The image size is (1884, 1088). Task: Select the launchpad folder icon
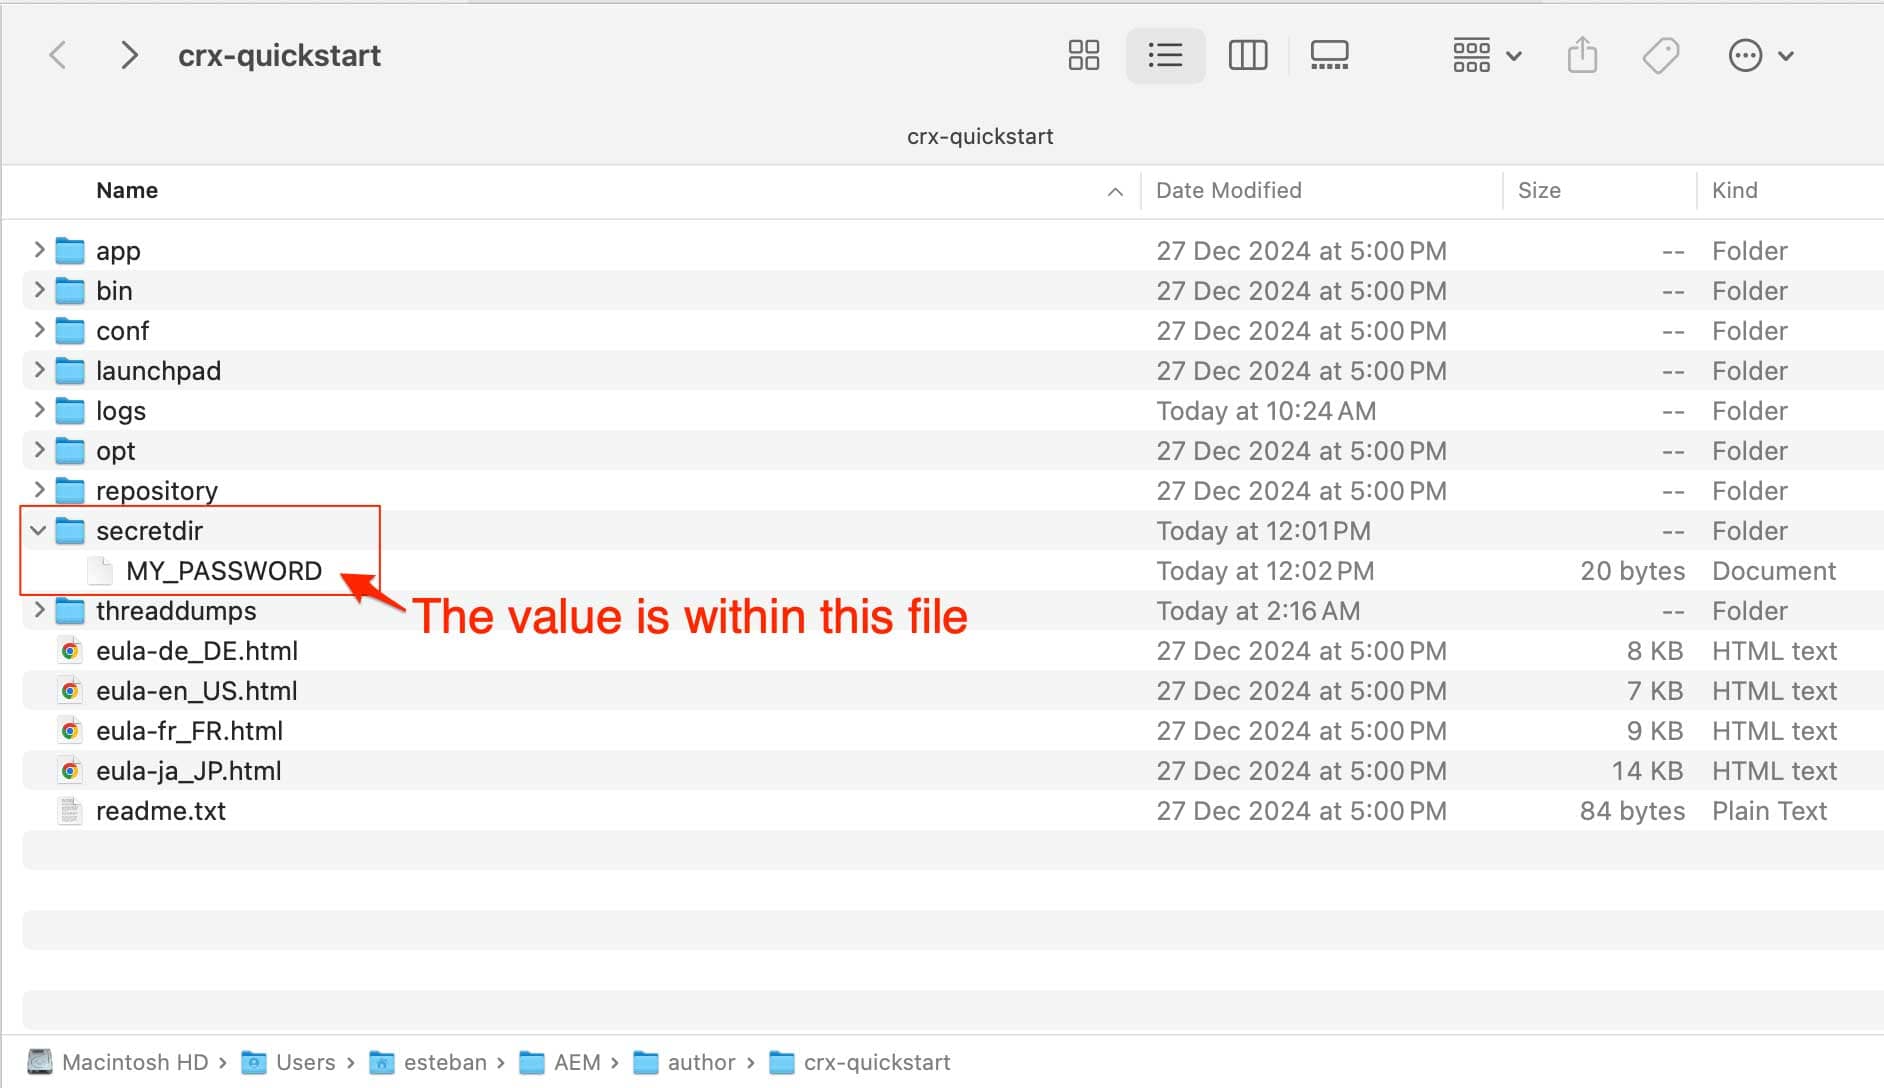pos(70,370)
